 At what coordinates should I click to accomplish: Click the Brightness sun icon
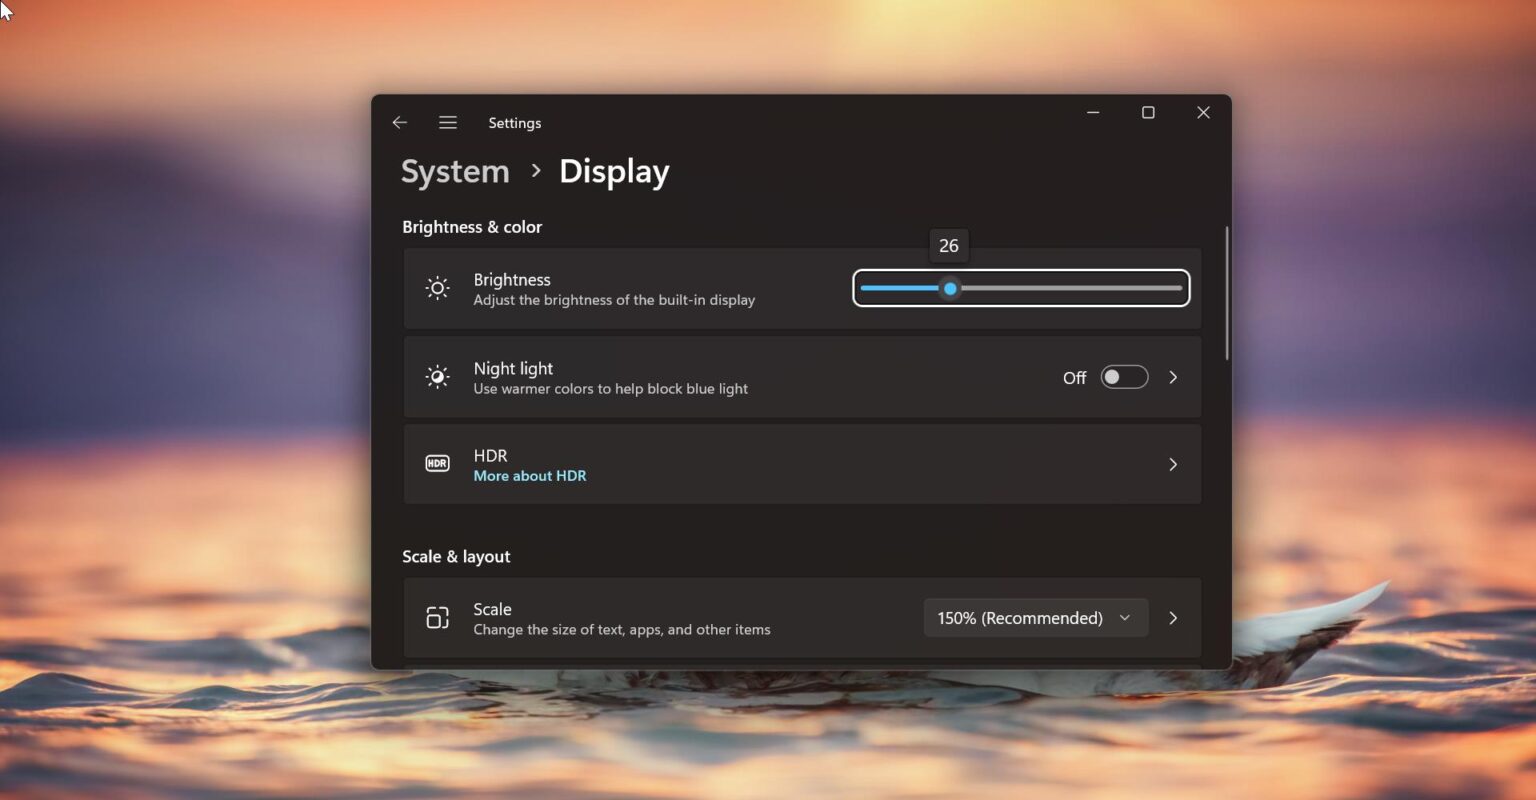(x=437, y=288)
